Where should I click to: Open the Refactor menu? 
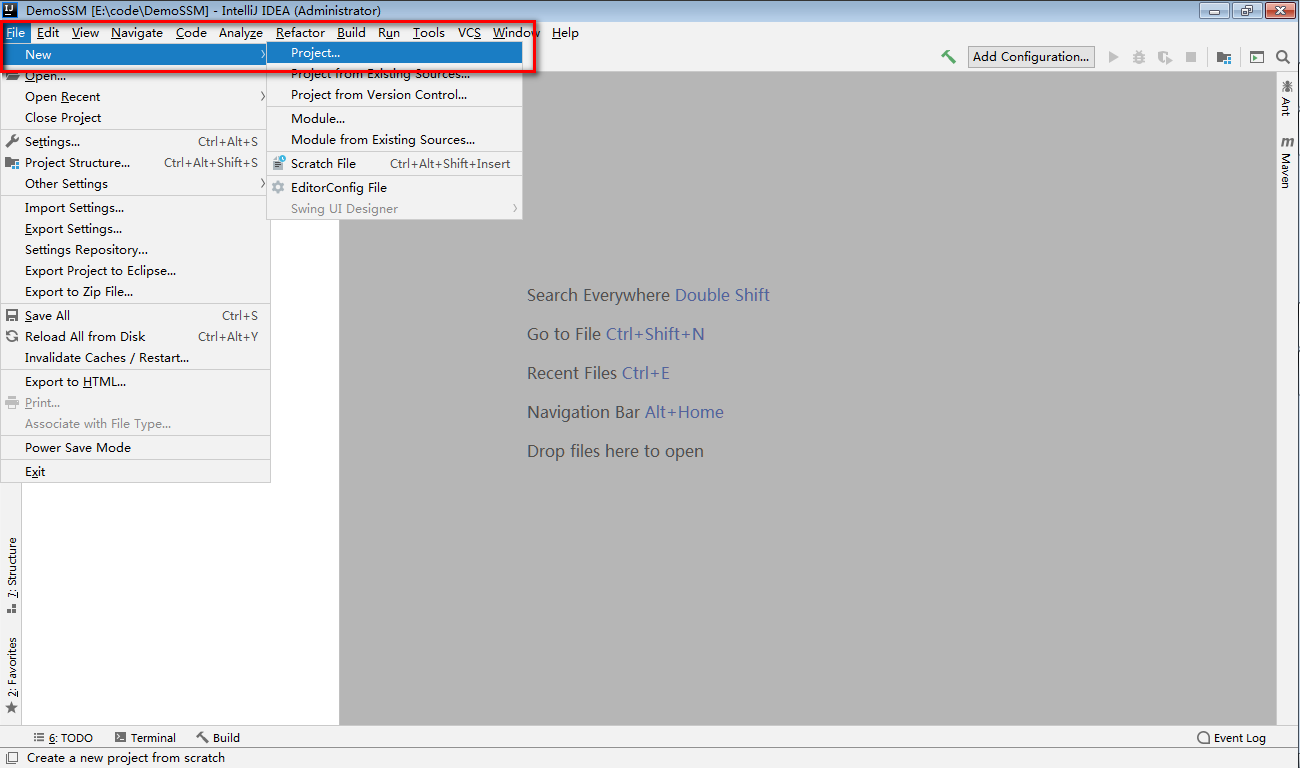click(x=300, y=32)
